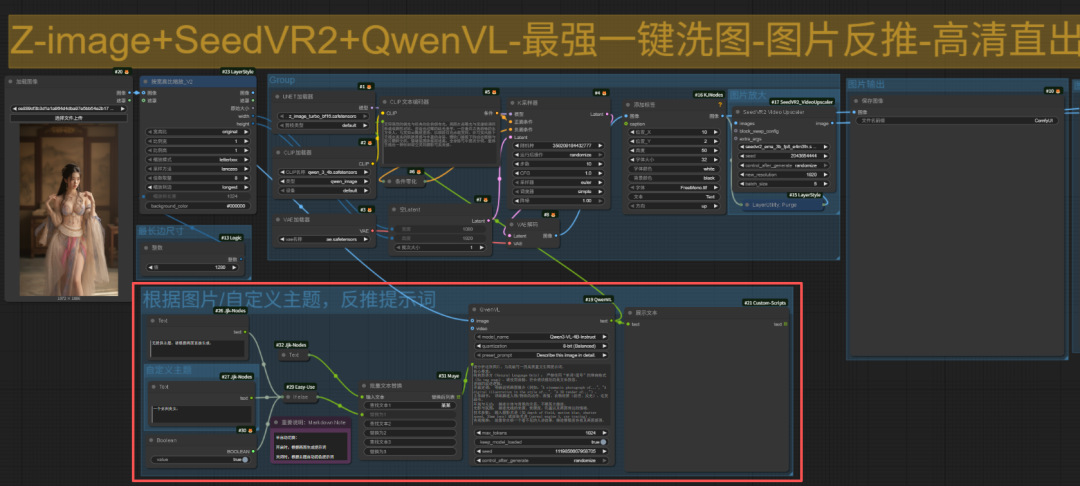Open the QwenVL model_name dropdown
1080x486 pixels.
(541, 337)
